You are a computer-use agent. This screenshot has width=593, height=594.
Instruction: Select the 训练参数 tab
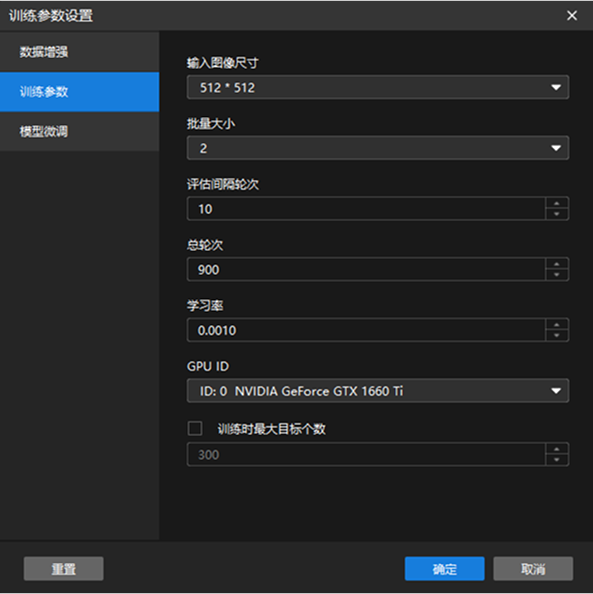pyautogui.click(x=79, y=92)
